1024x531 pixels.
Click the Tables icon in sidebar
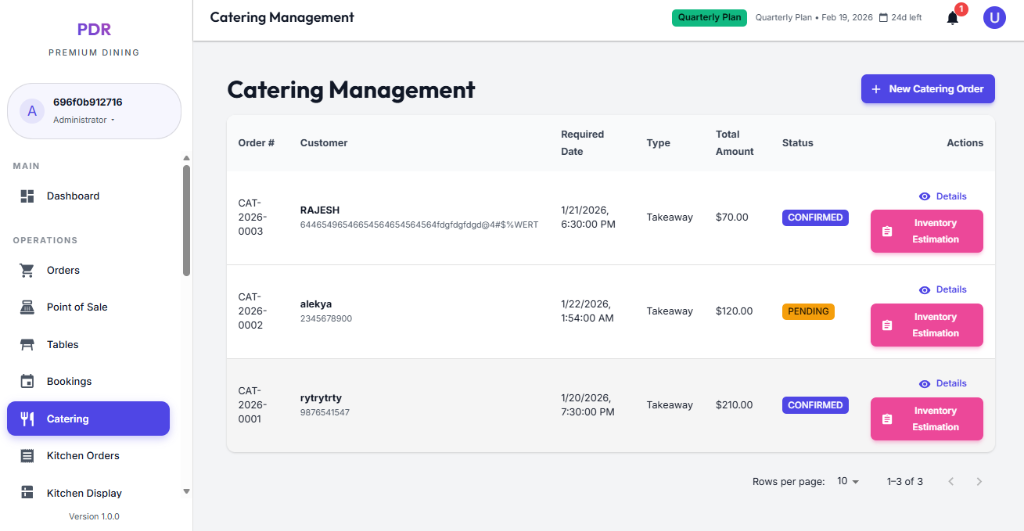coord(28,344)
